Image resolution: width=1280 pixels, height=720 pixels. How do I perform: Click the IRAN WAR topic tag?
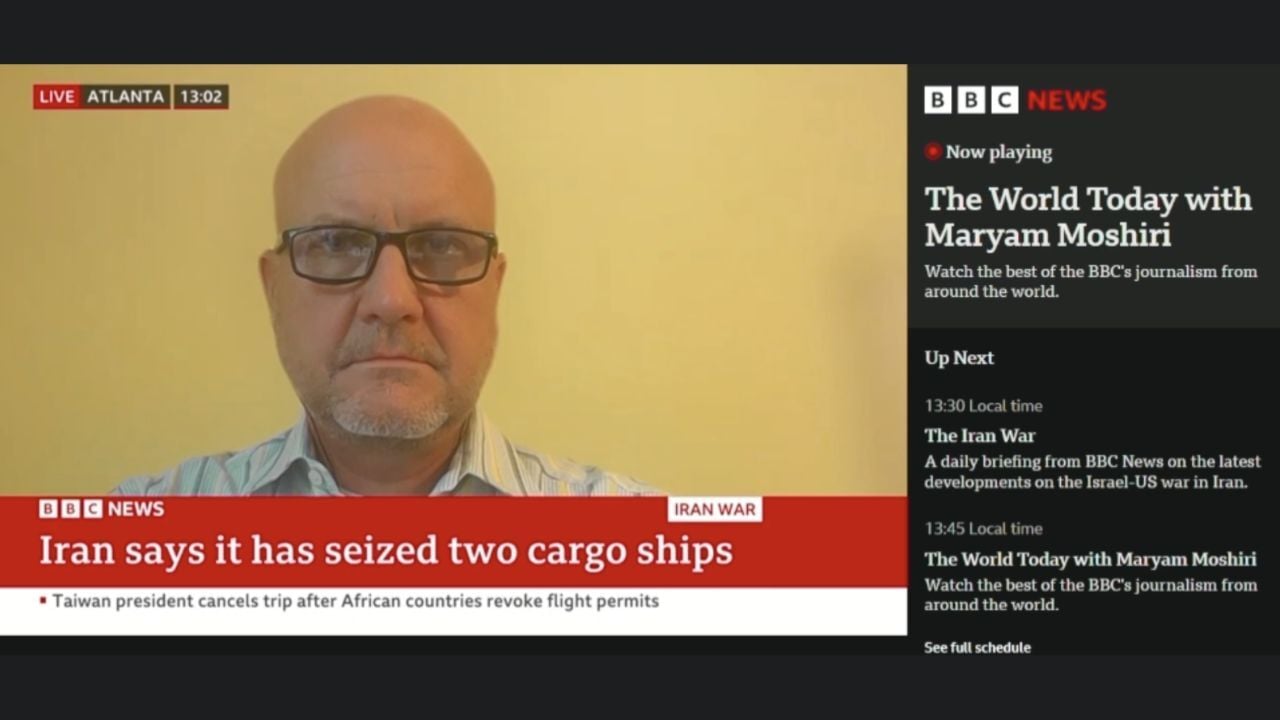(x=714, y=509)
